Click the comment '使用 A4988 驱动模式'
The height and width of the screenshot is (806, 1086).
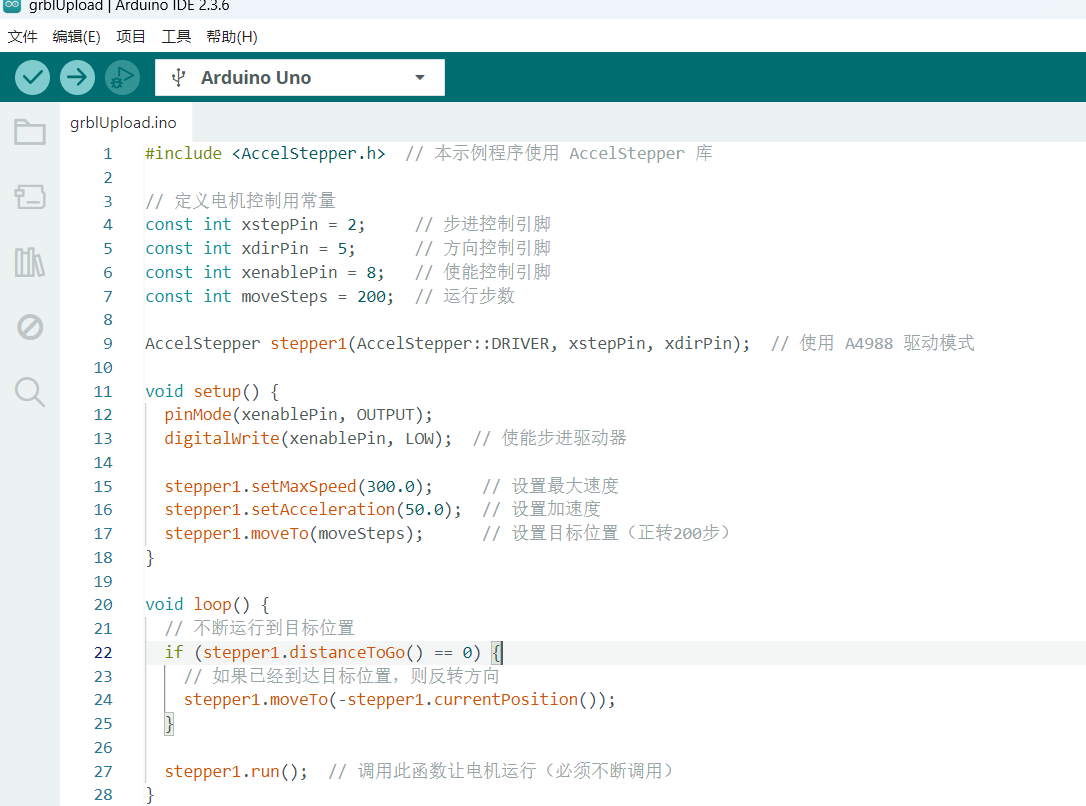pos(887,343)
